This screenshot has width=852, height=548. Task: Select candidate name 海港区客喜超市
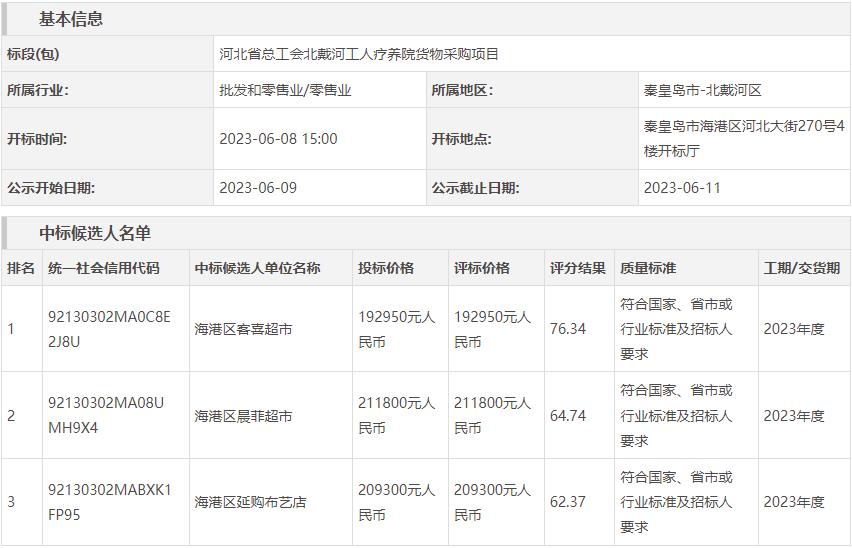(x=243, y=329)
